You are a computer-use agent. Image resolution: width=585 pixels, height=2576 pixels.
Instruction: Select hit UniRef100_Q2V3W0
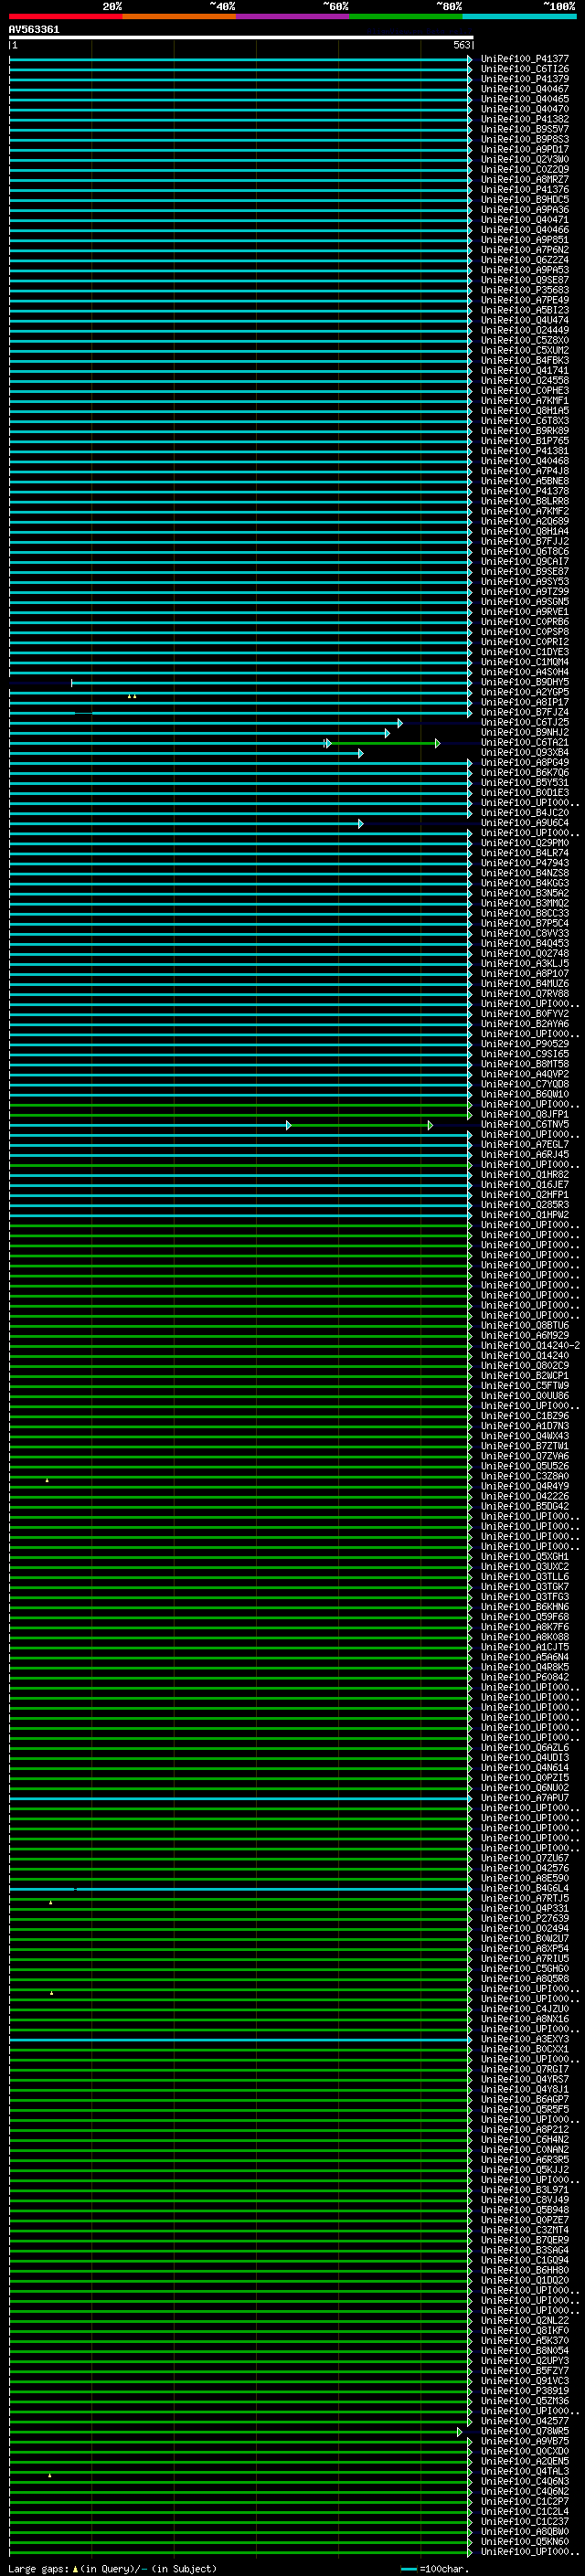point(524,159)
